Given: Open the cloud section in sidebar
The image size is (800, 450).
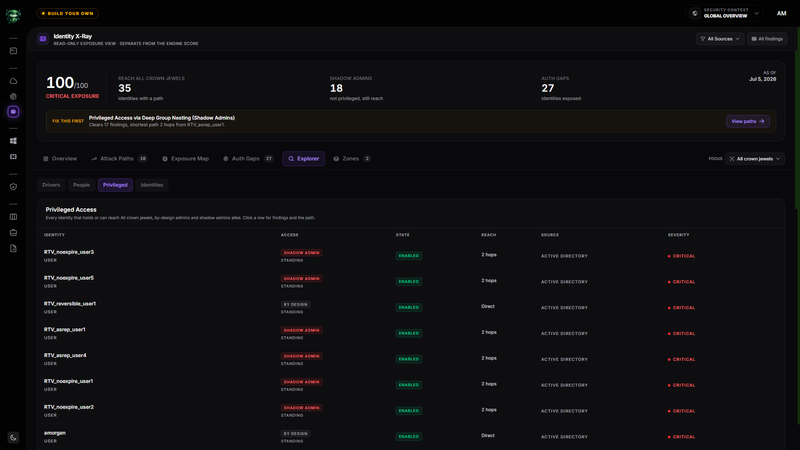Looking at the screenshot, I should coord(13,81).
